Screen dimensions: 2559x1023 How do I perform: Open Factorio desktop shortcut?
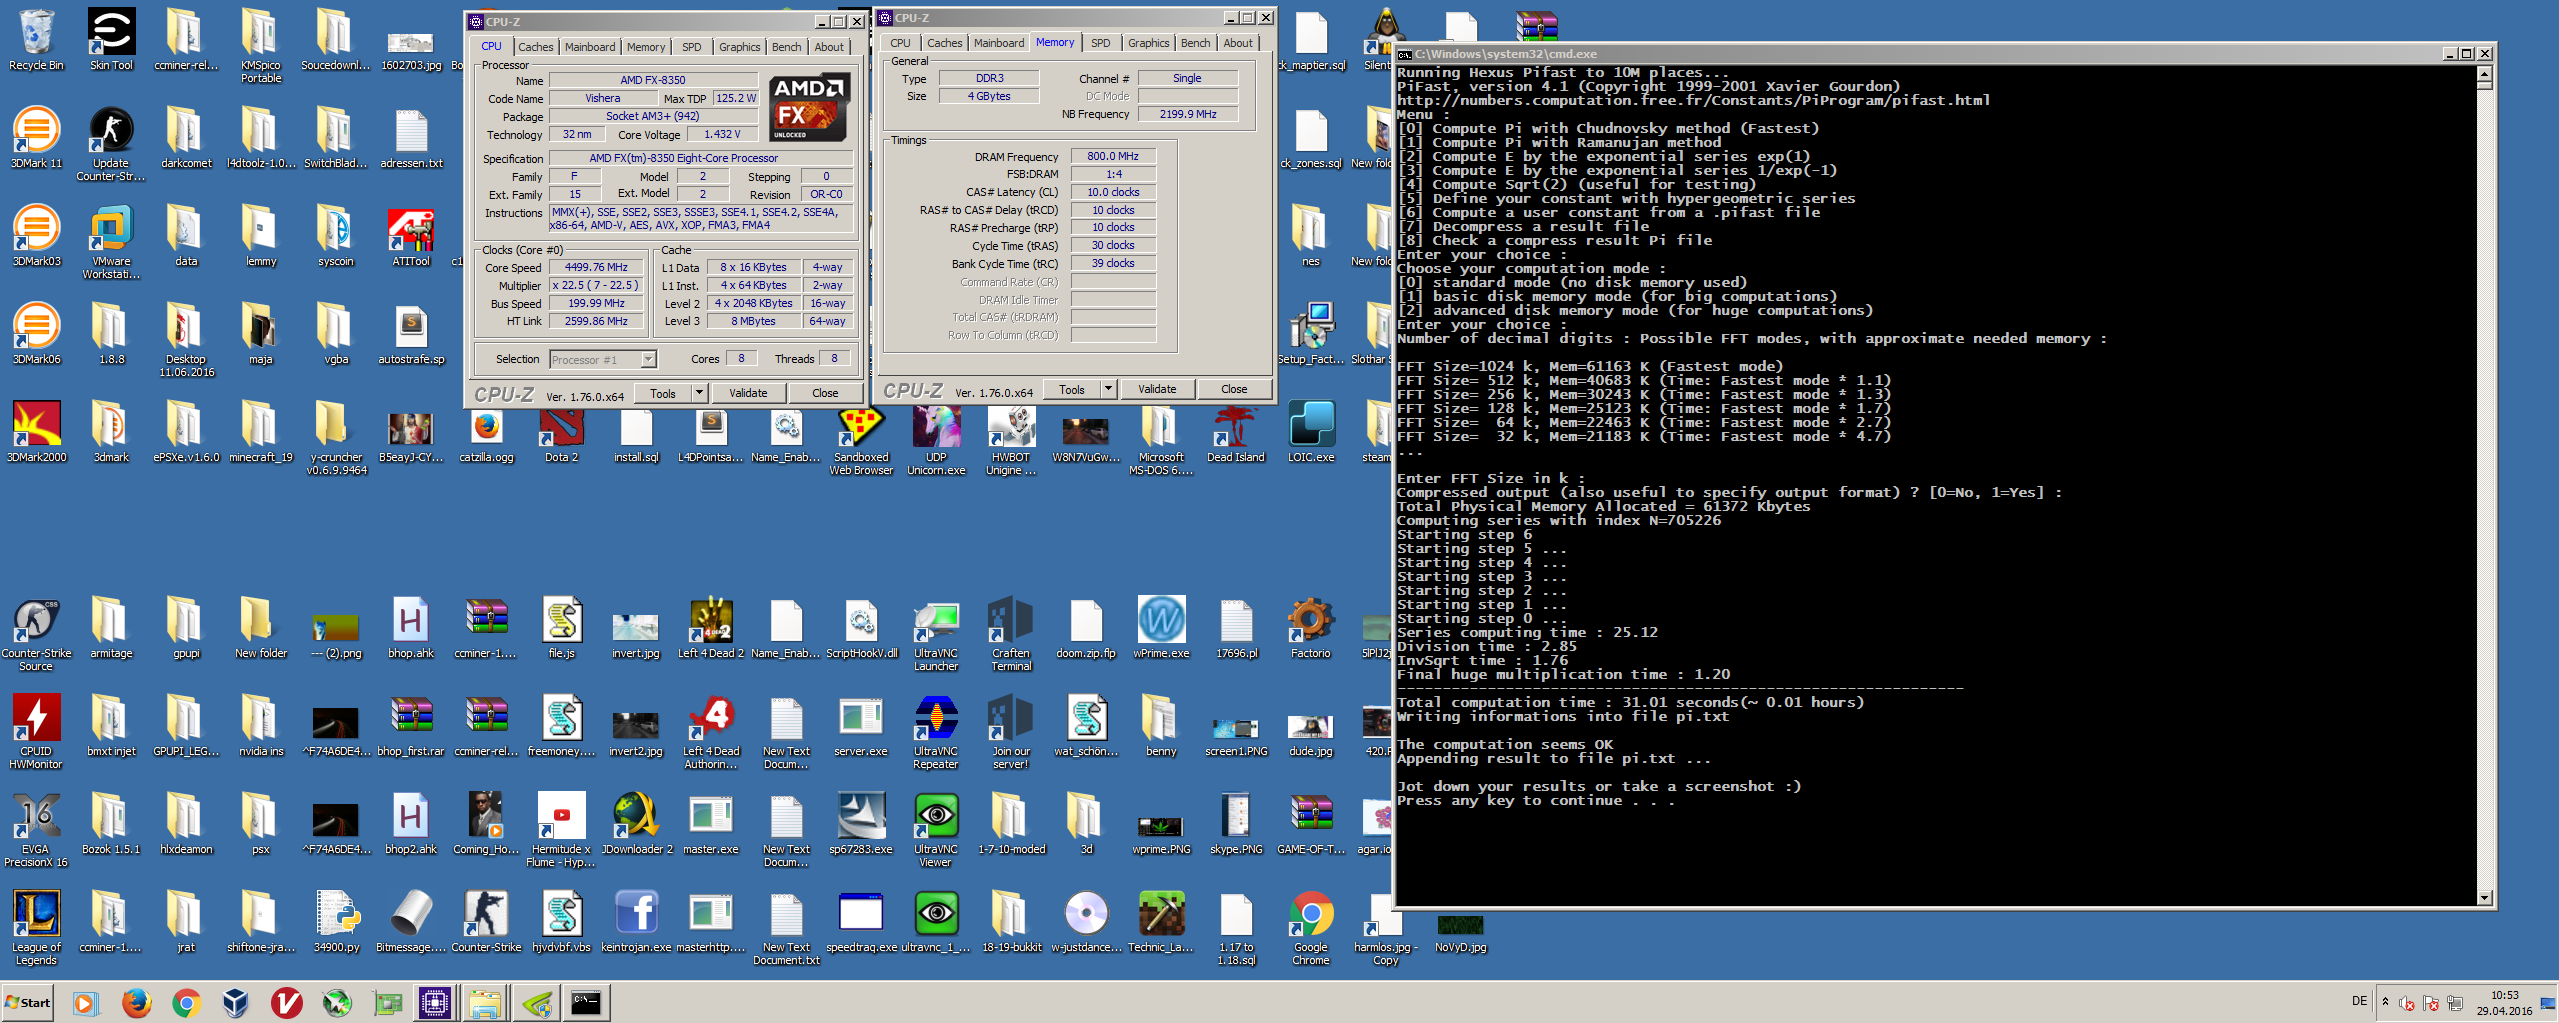[1311, 628]
